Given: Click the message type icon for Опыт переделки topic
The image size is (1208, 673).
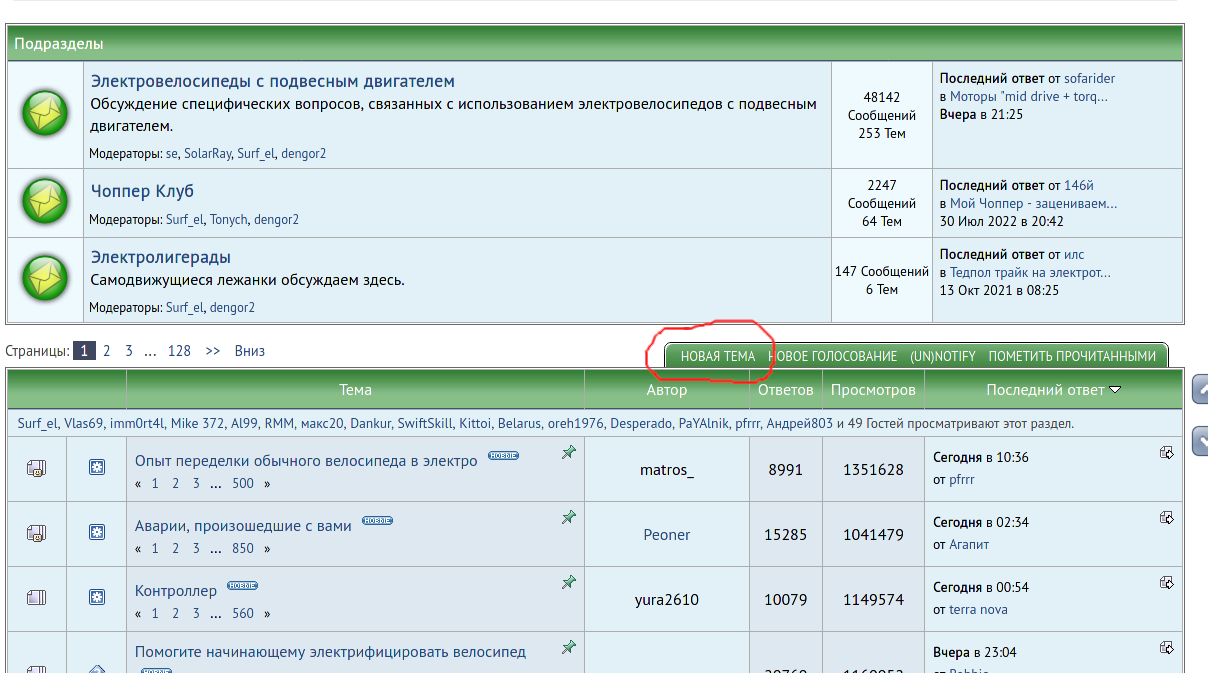Looking at the screenshot, I should [97, 467].
